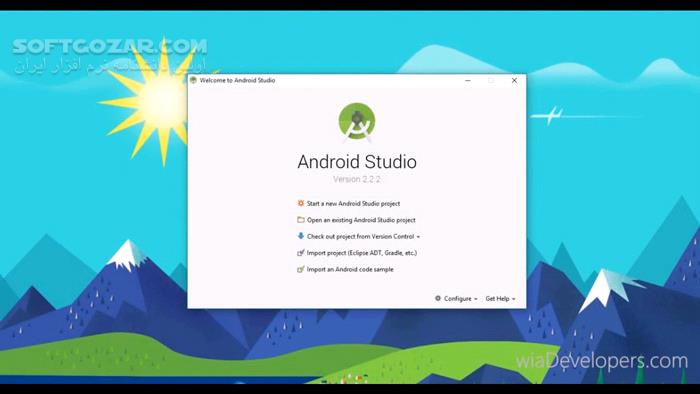Click the folder icon for opening existing project

point(301,220)
